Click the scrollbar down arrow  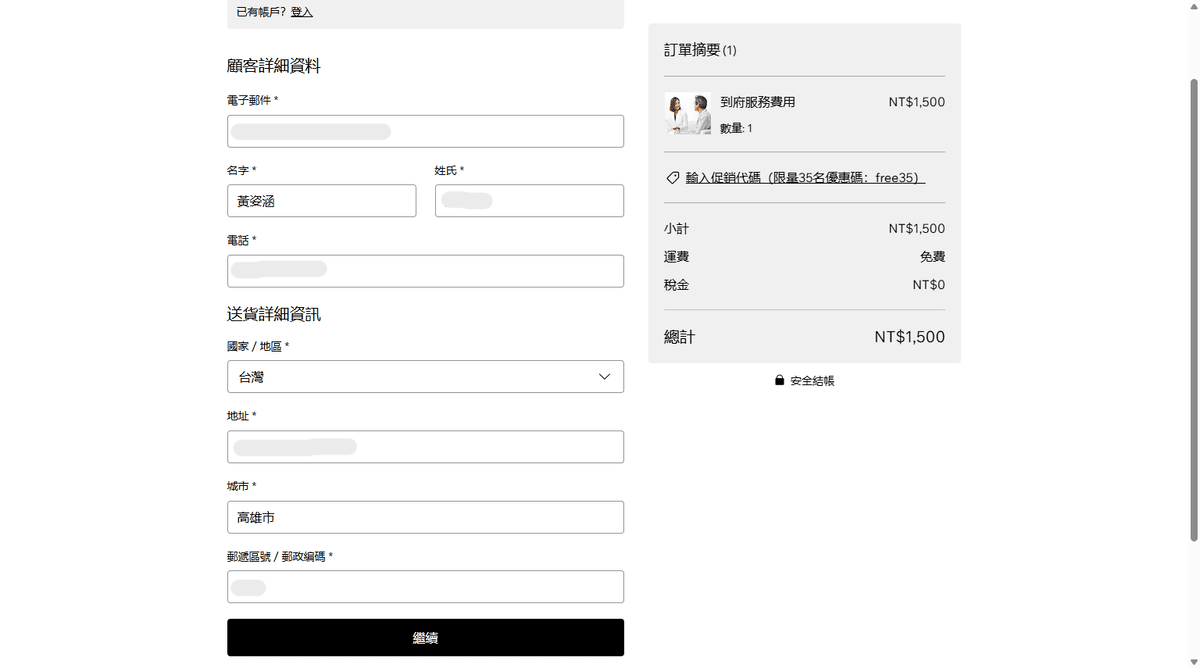click(x=1192, y=661)
